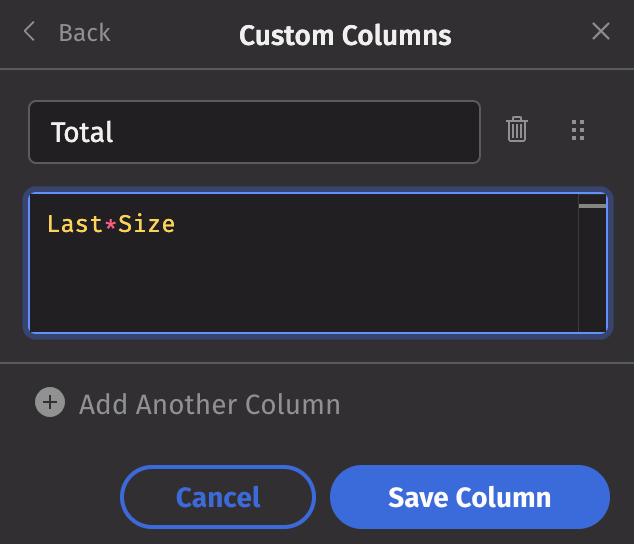The width and height of the screenshot is (634, 544).
Task: Click the formula editor scrollbar thumb
Action: (x=592, y=206)
